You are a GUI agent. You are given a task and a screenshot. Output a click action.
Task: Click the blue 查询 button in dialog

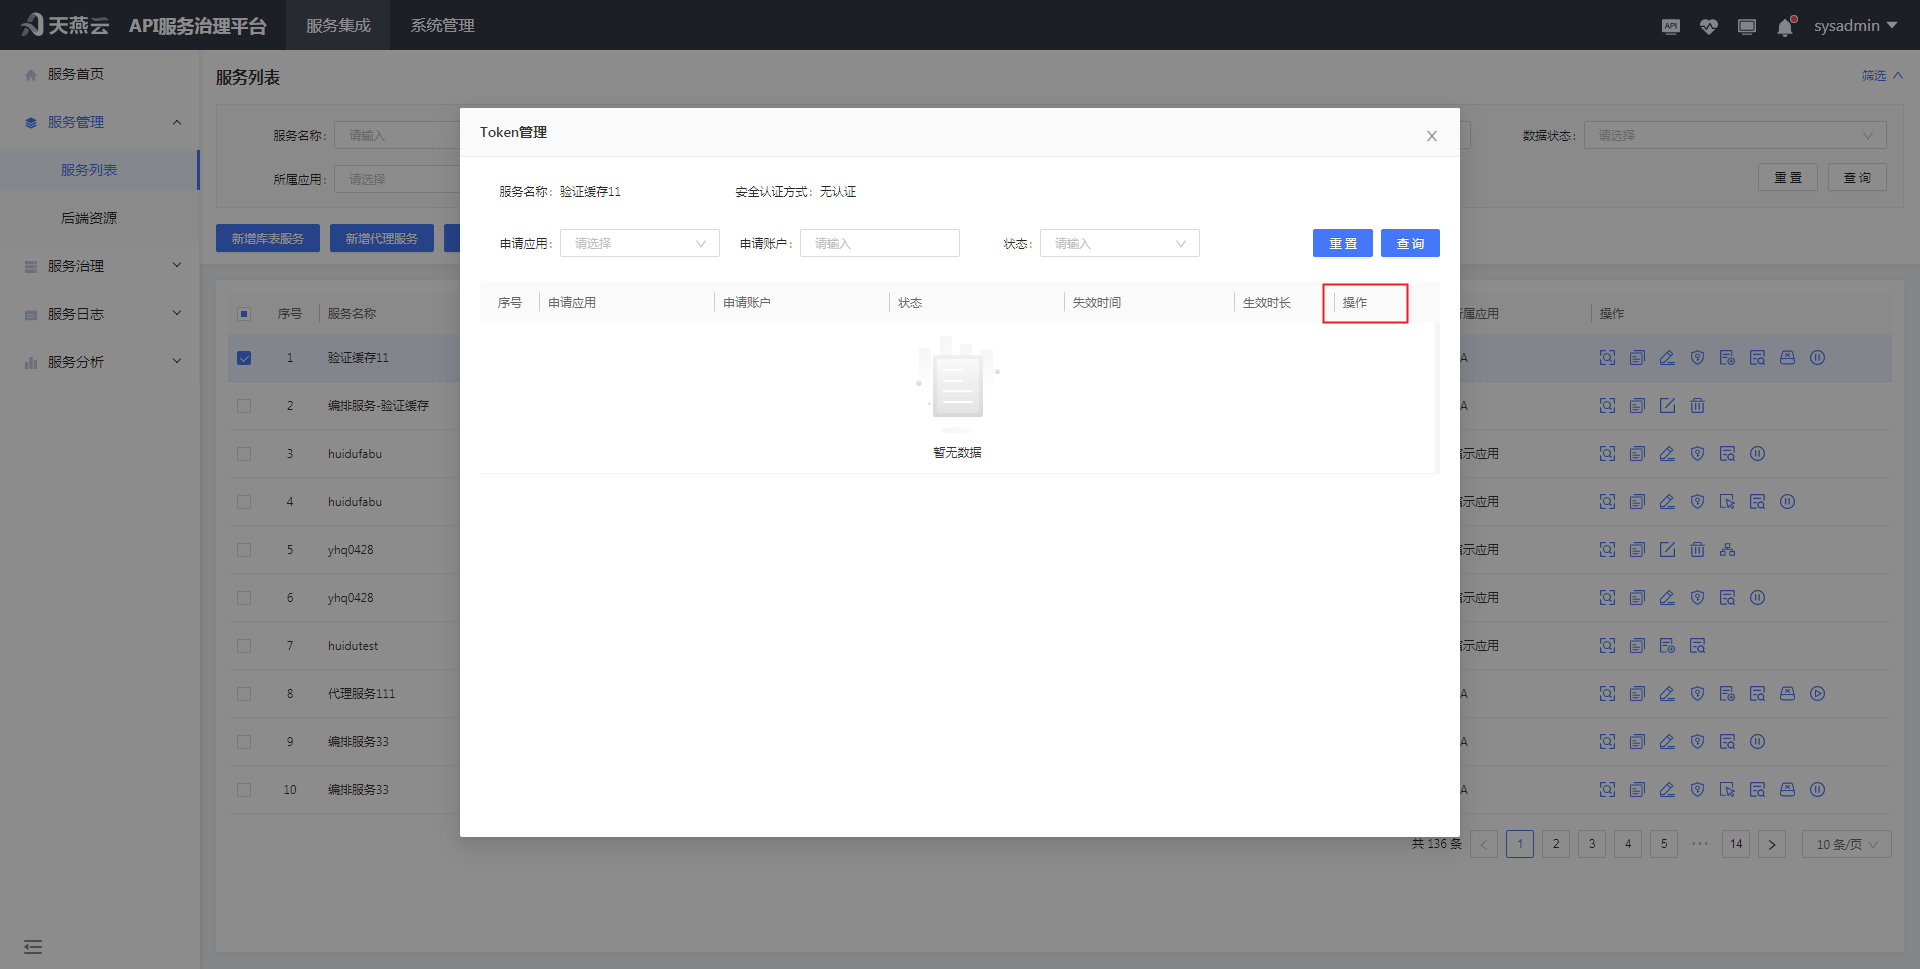click(1409, 244)
